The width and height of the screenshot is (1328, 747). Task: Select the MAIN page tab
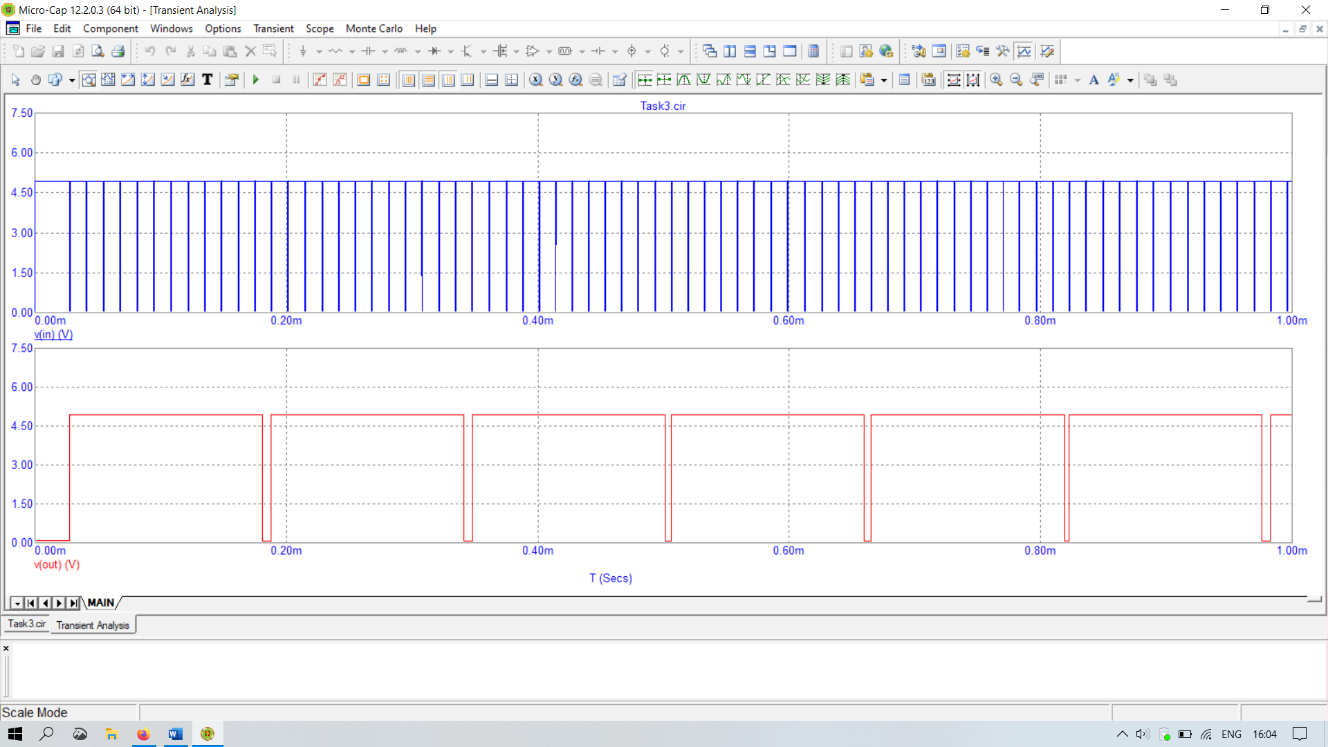[x=100, y=603]
